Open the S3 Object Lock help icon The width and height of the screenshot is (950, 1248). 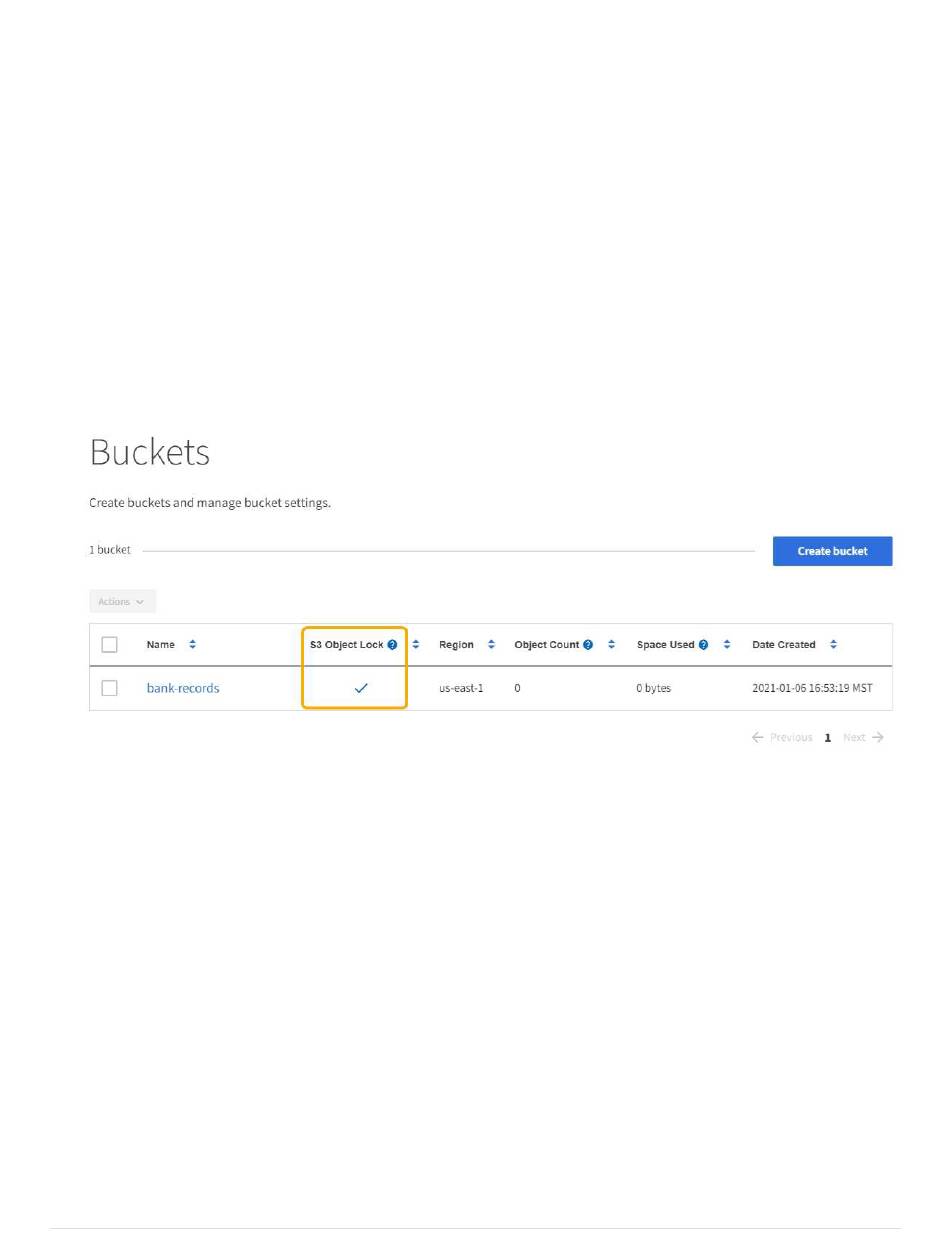pyautogui.click(x=392, y=645)
